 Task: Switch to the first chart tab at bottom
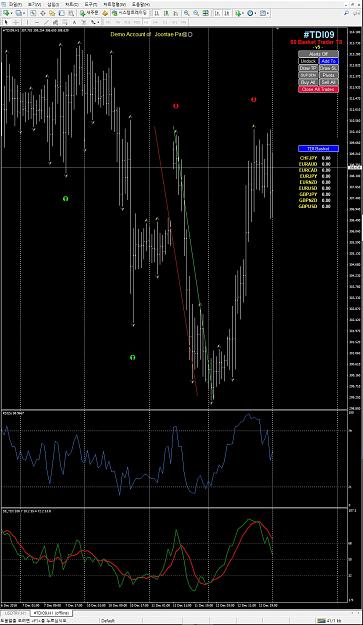[16, 612]
